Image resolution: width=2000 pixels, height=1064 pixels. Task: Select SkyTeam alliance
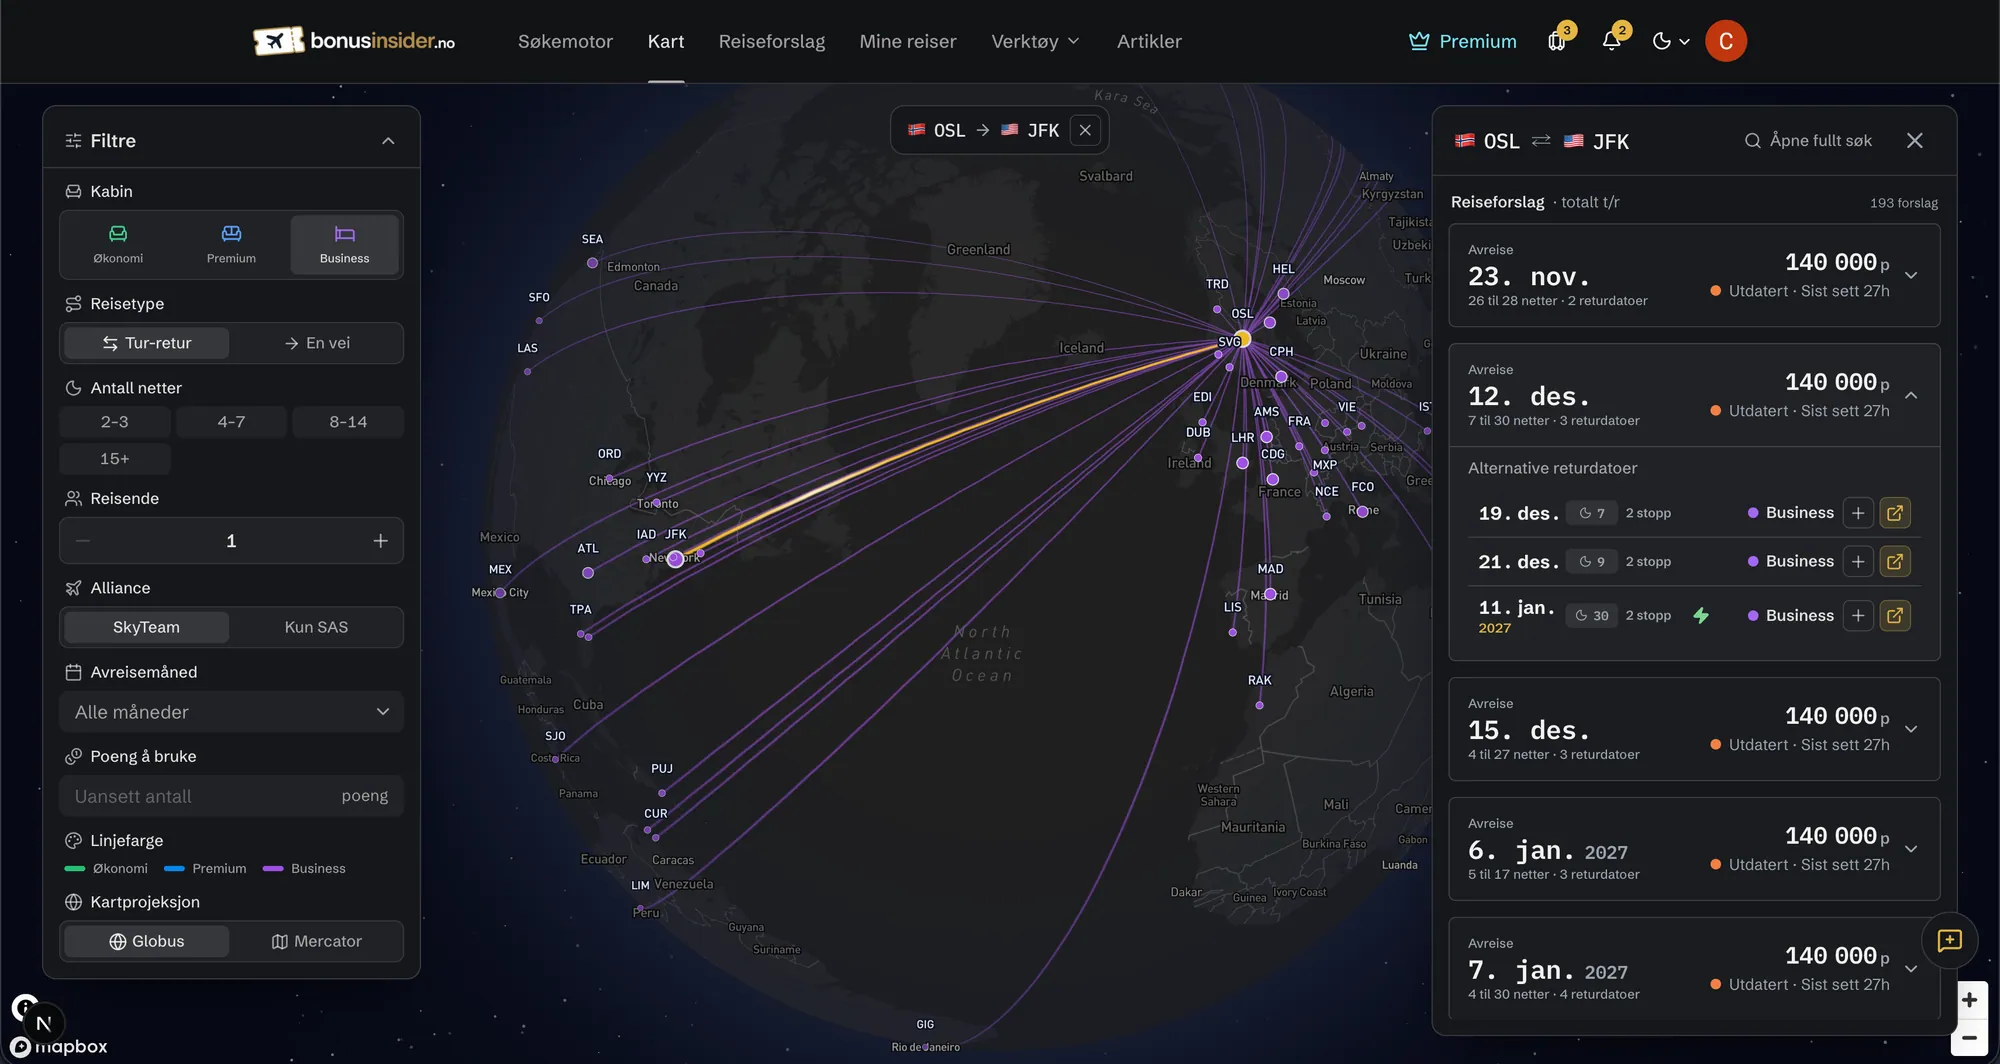147,627
